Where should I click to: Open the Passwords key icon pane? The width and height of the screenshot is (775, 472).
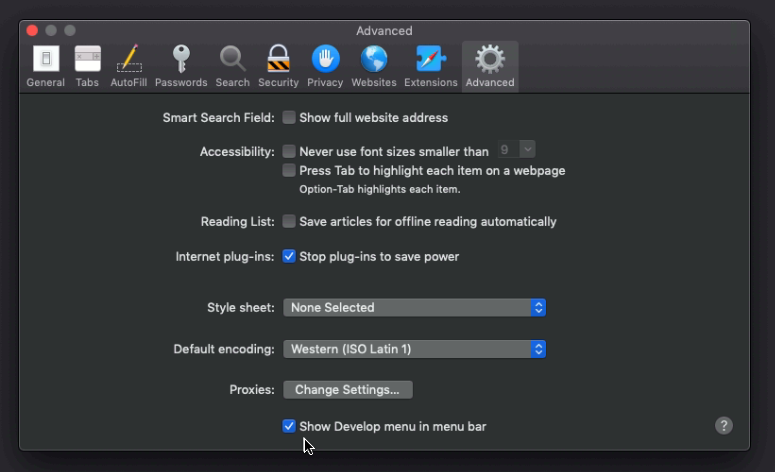[x=181, y=66]
